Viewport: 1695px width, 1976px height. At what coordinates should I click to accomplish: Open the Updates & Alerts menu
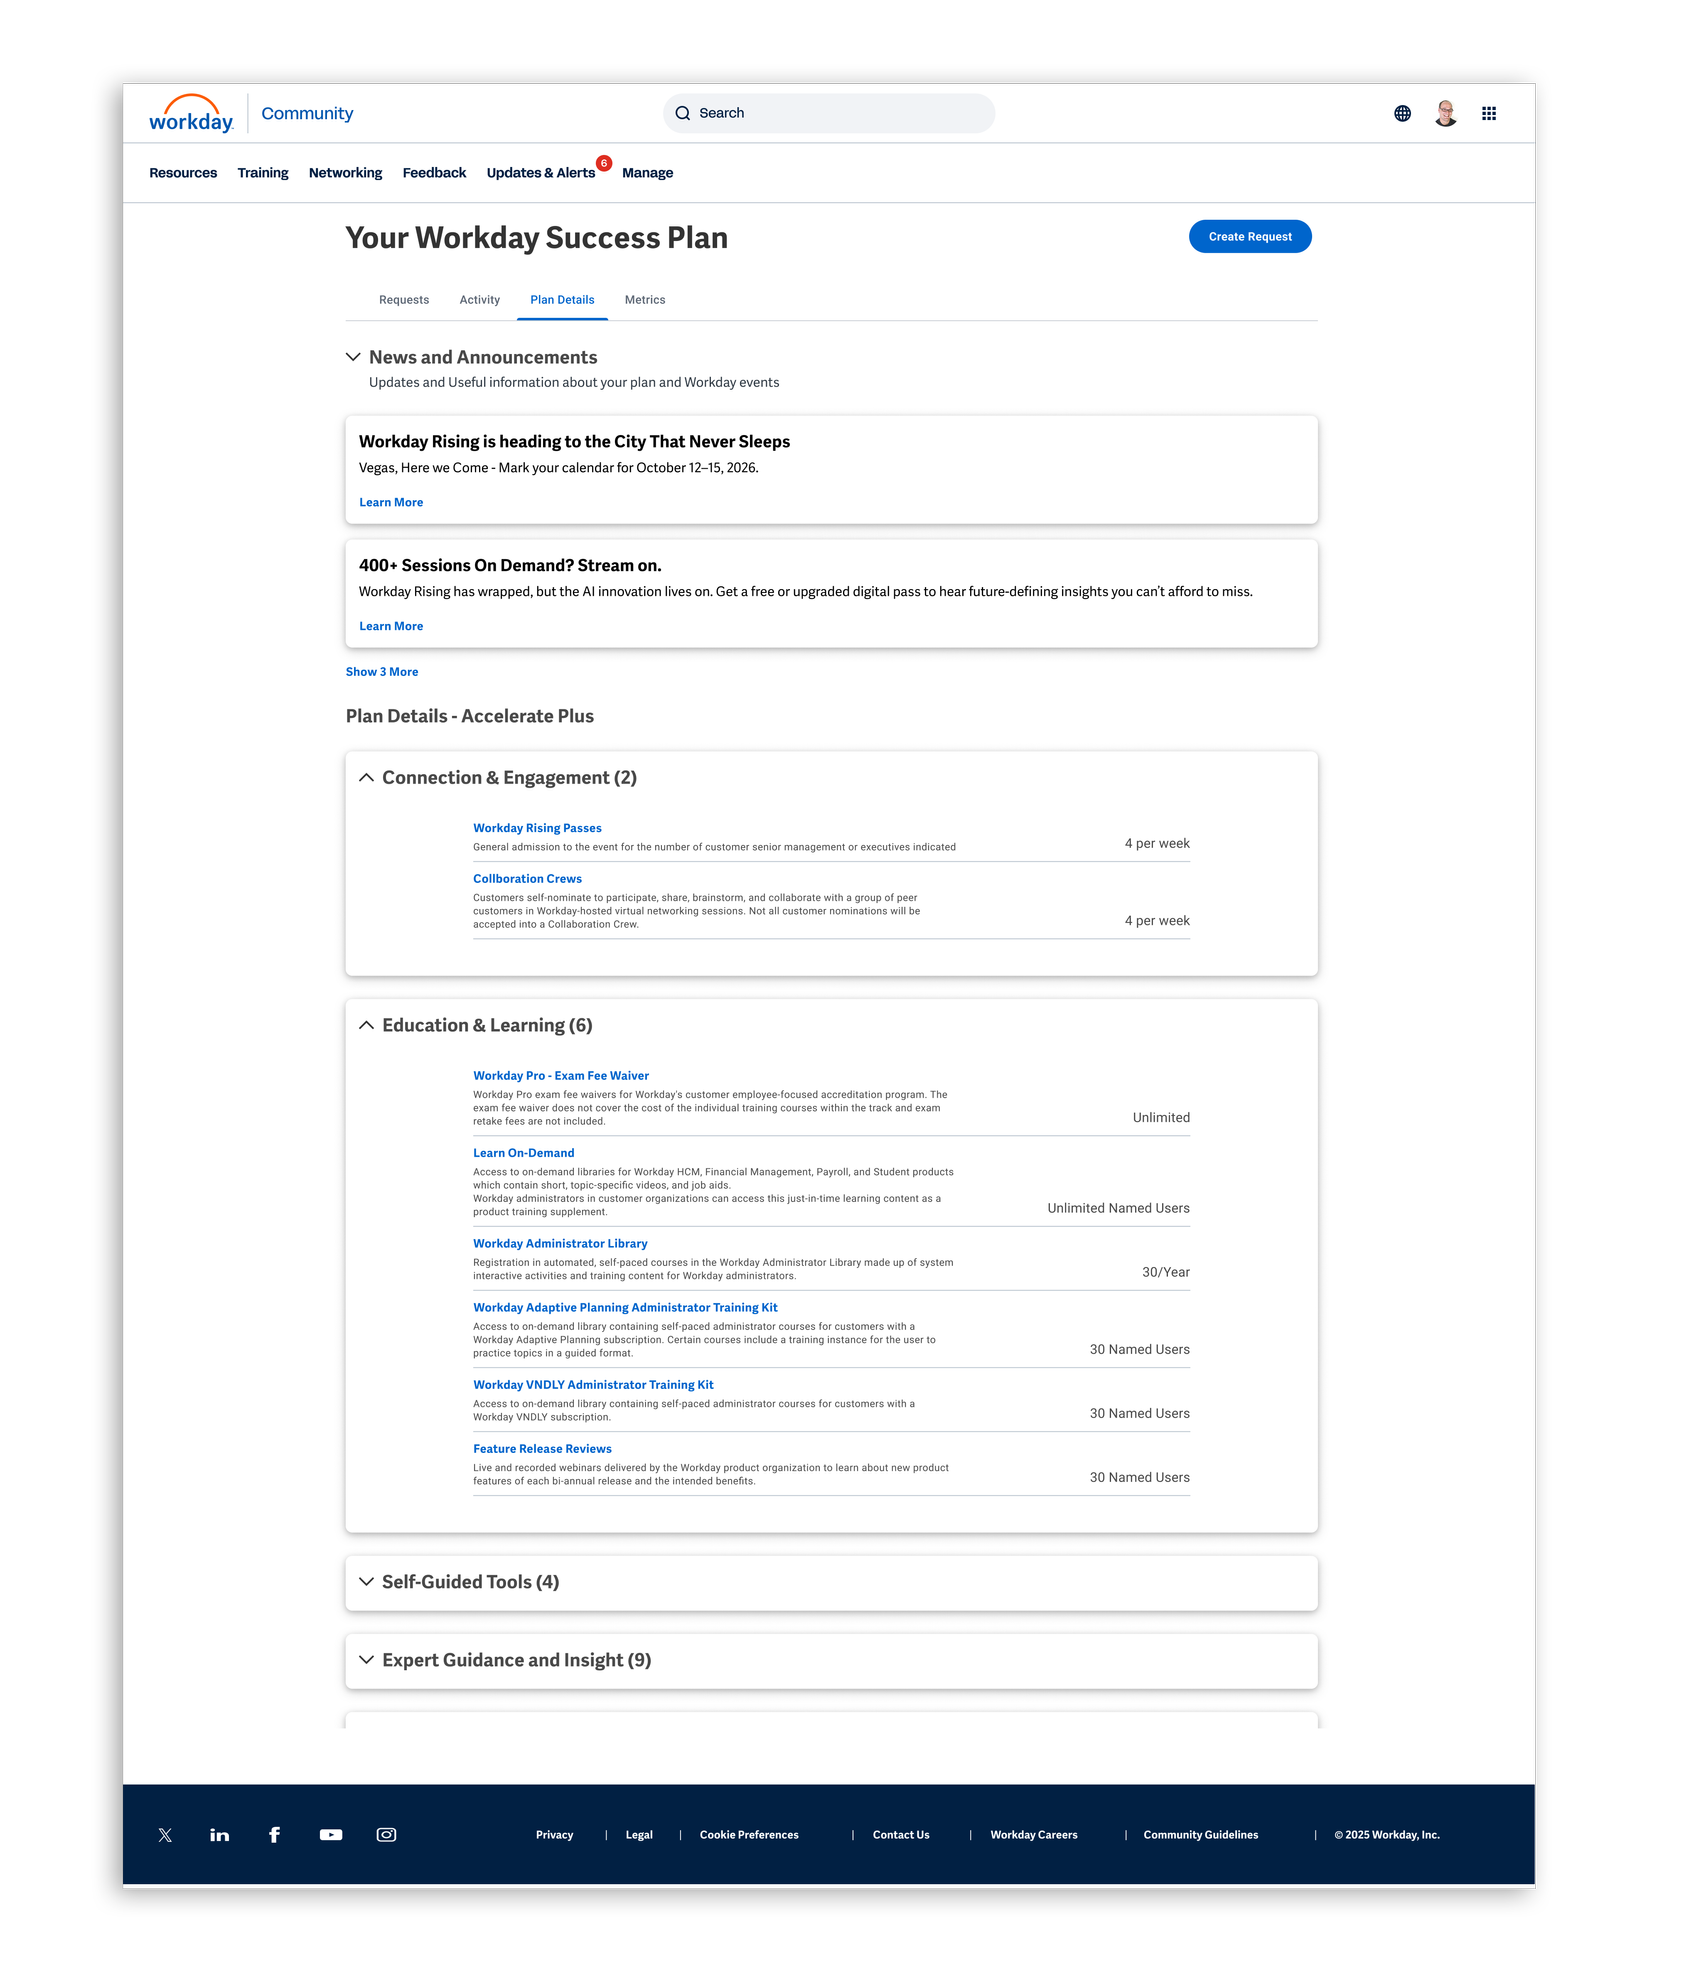tap(541, 173)
